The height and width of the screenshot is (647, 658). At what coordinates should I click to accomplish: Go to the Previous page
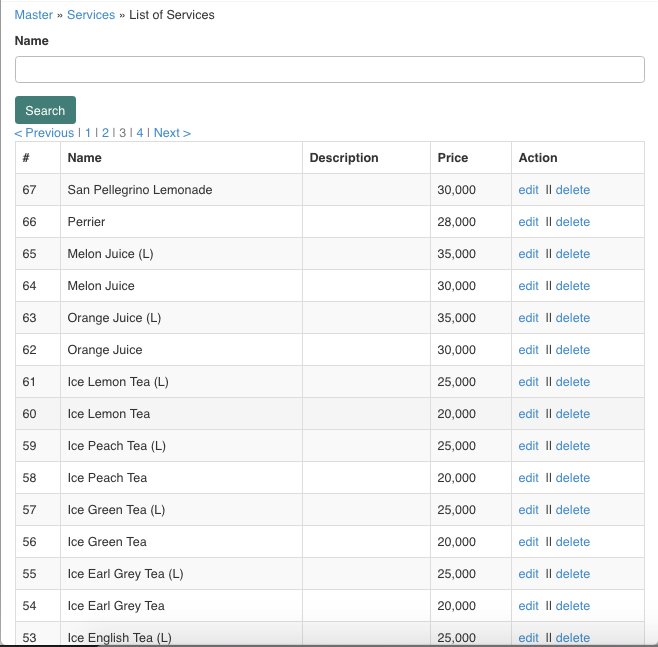pos(44,133)
